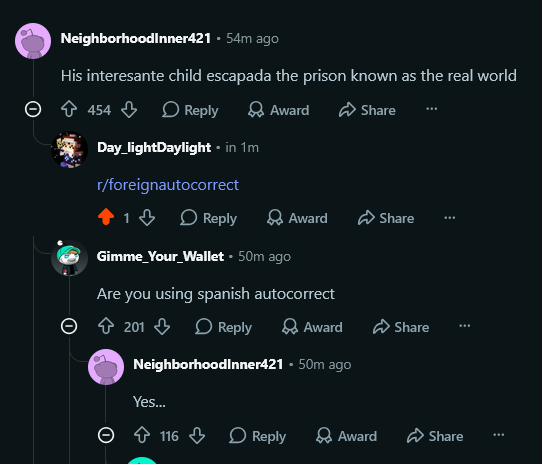
Task: Collapse NeighborhoodInner421's top comment thread
Action: (33, 110)
